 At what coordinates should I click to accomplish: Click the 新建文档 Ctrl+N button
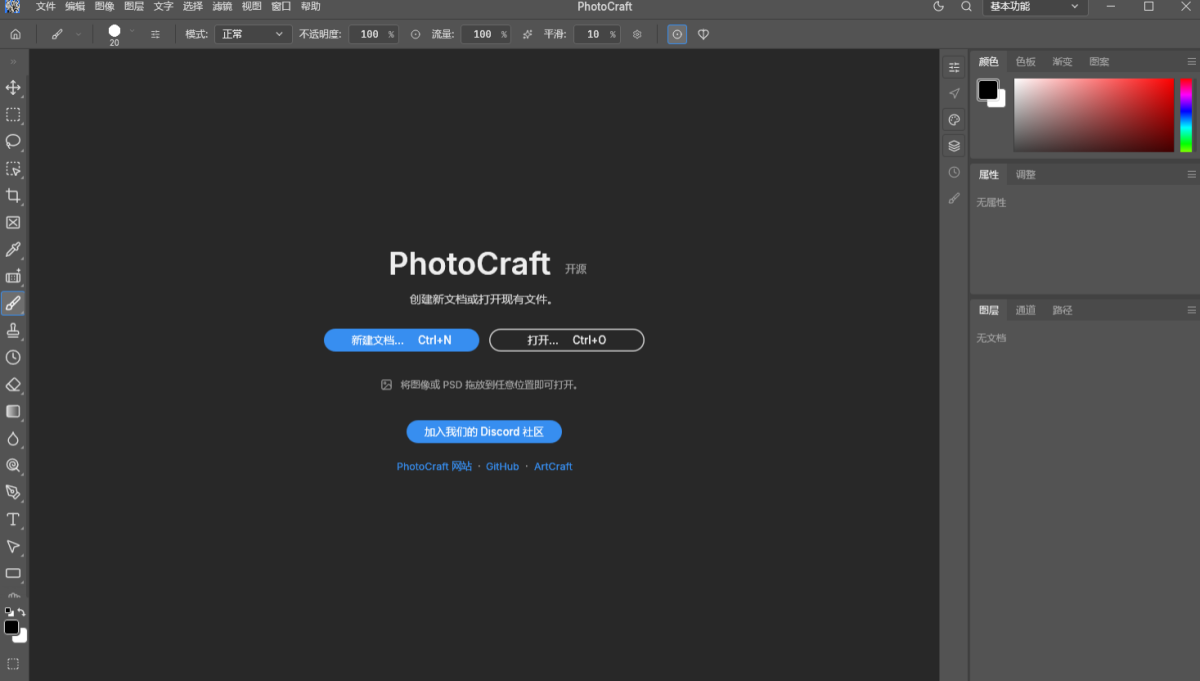401,340
